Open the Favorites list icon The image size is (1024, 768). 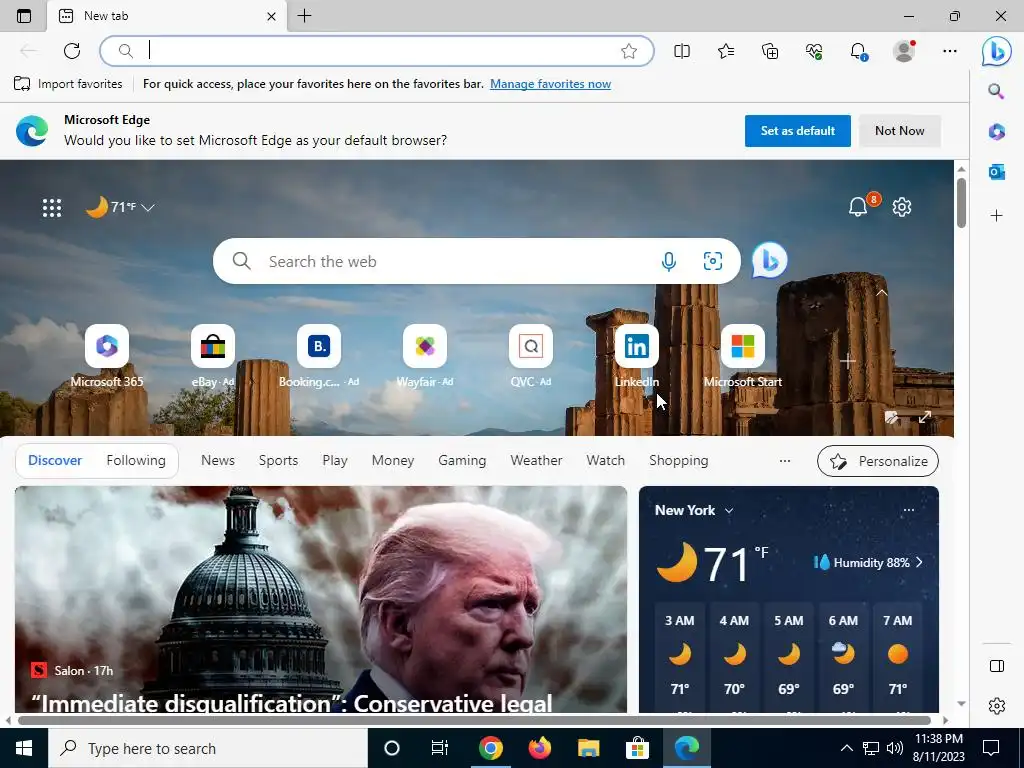726,51
